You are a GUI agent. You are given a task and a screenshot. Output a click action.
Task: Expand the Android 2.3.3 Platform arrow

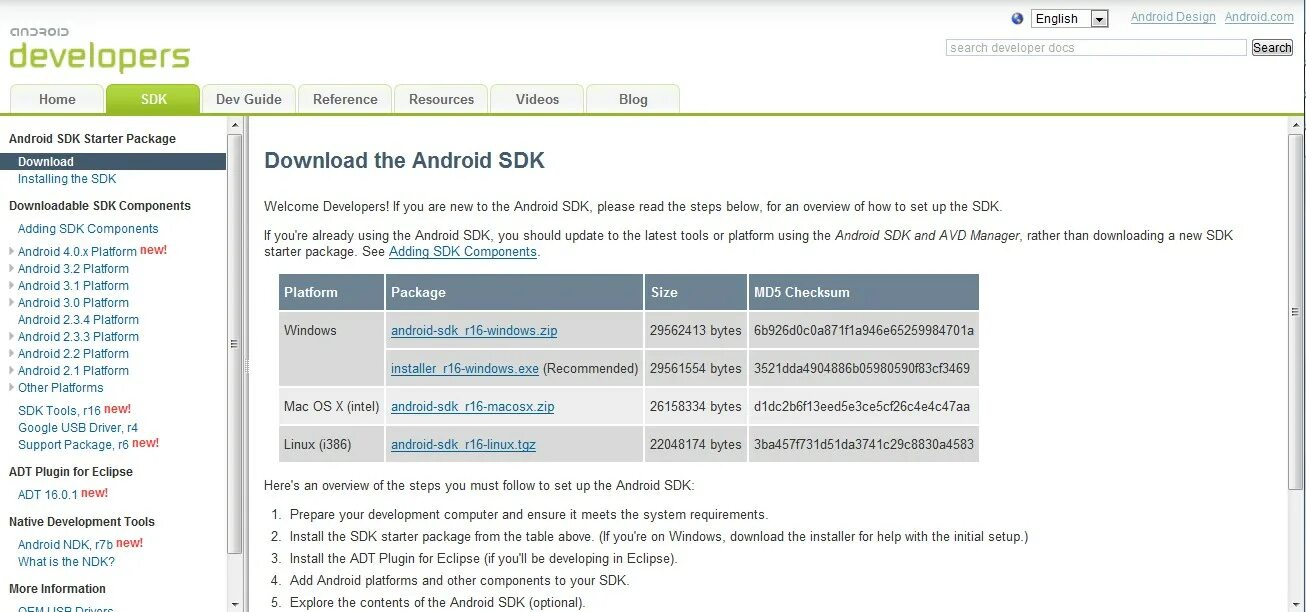pyautogui.click(x=11, y=337)
